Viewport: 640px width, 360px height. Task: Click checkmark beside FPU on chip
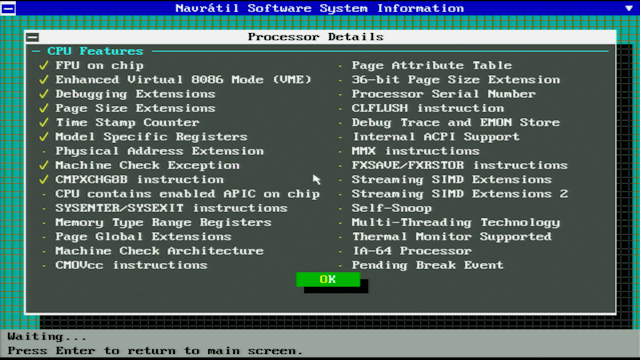pyautogui.click(x=44, y=65)
